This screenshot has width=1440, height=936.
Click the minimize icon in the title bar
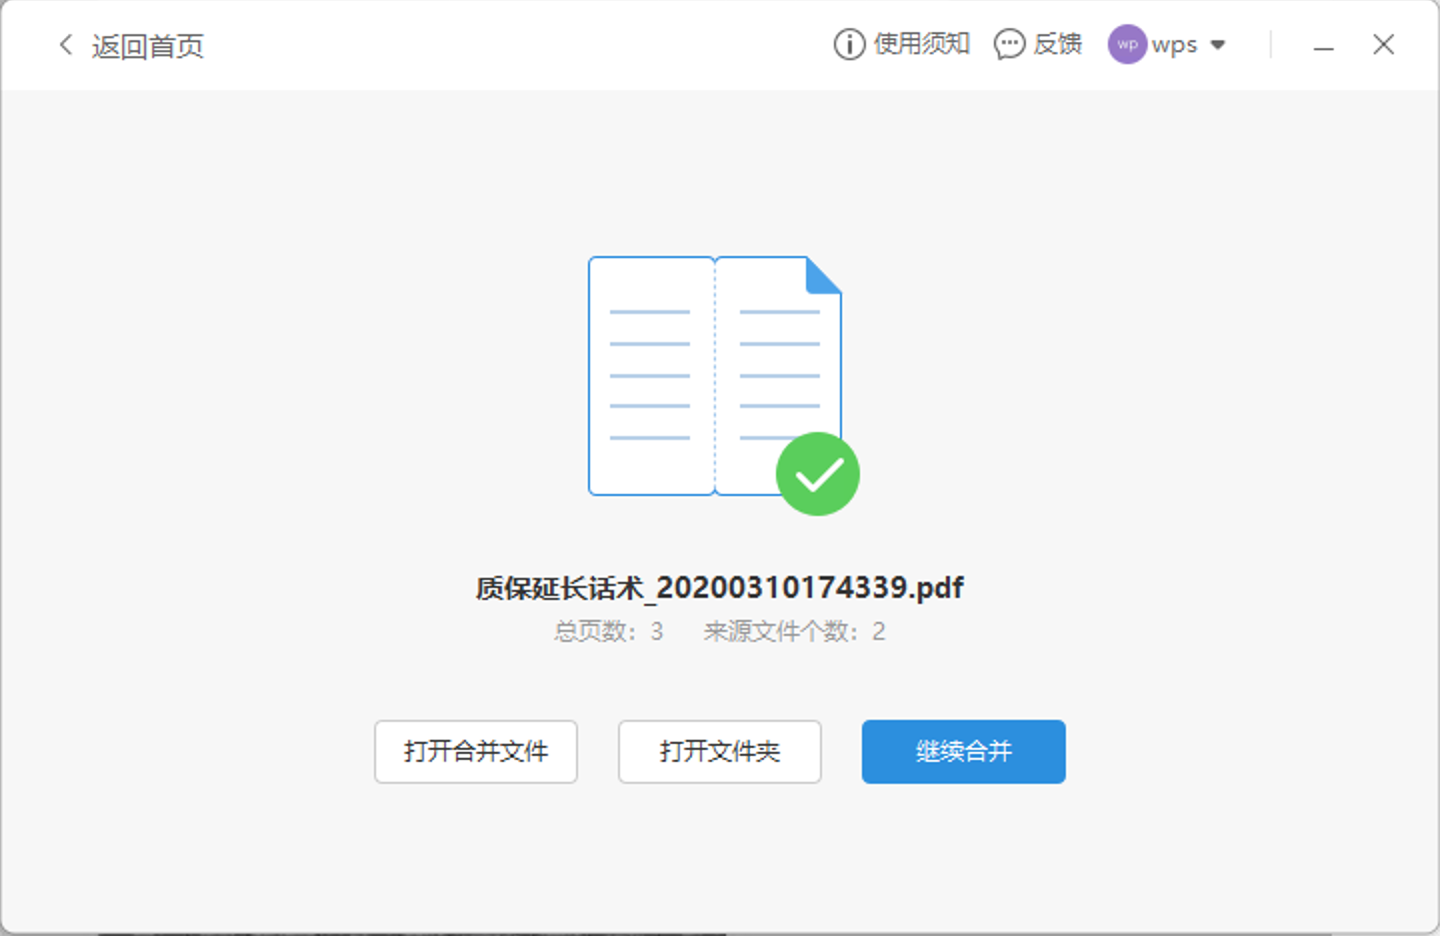click(1323, 45)
